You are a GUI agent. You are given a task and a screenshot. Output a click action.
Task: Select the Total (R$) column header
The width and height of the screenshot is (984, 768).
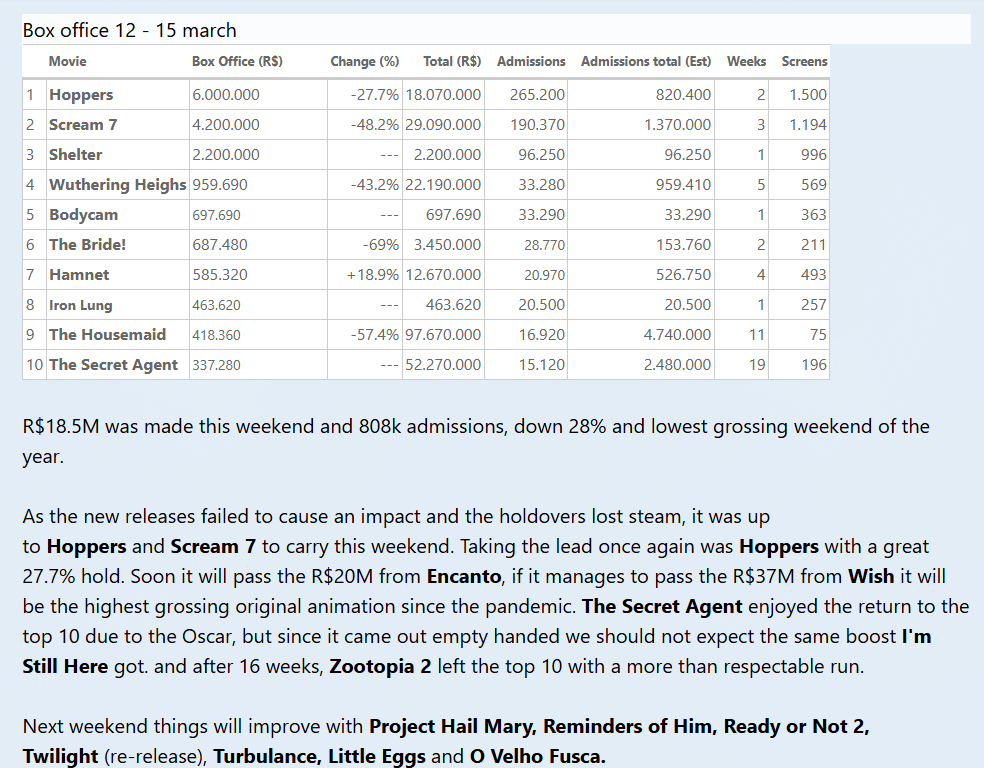pos(452,61)
